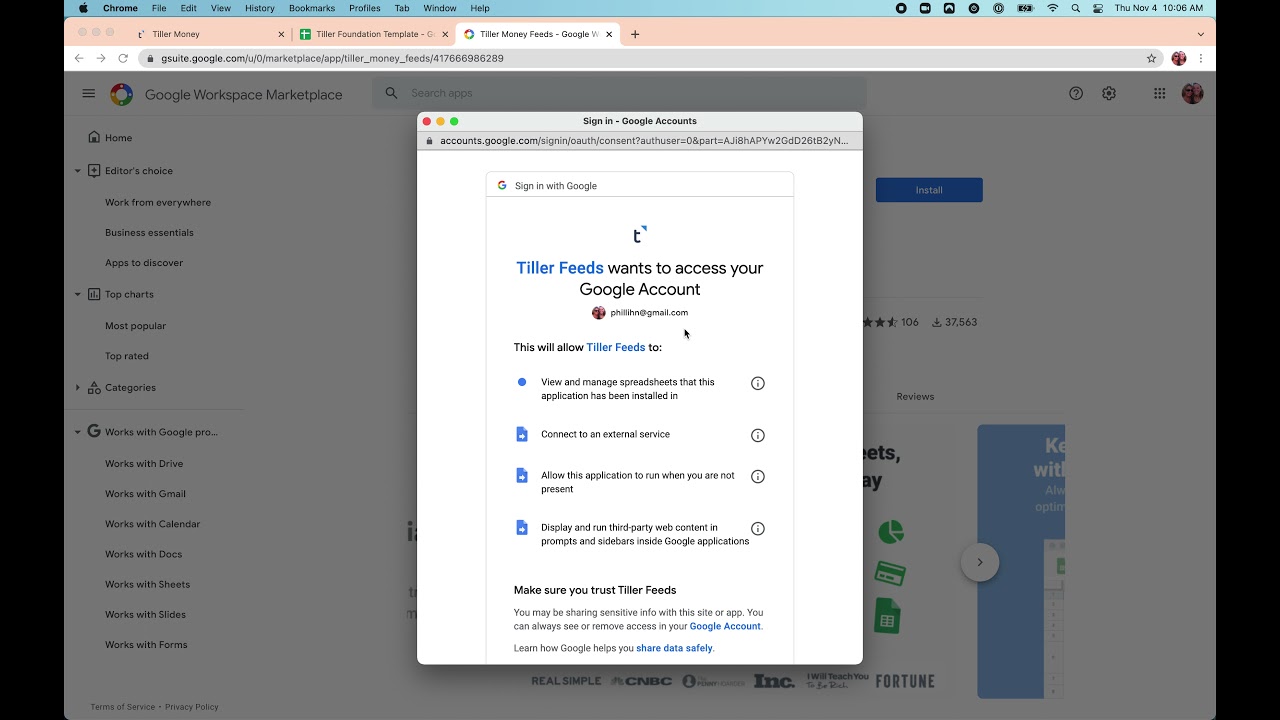Open the Chrome three-dot menu

coord(1200,59)
